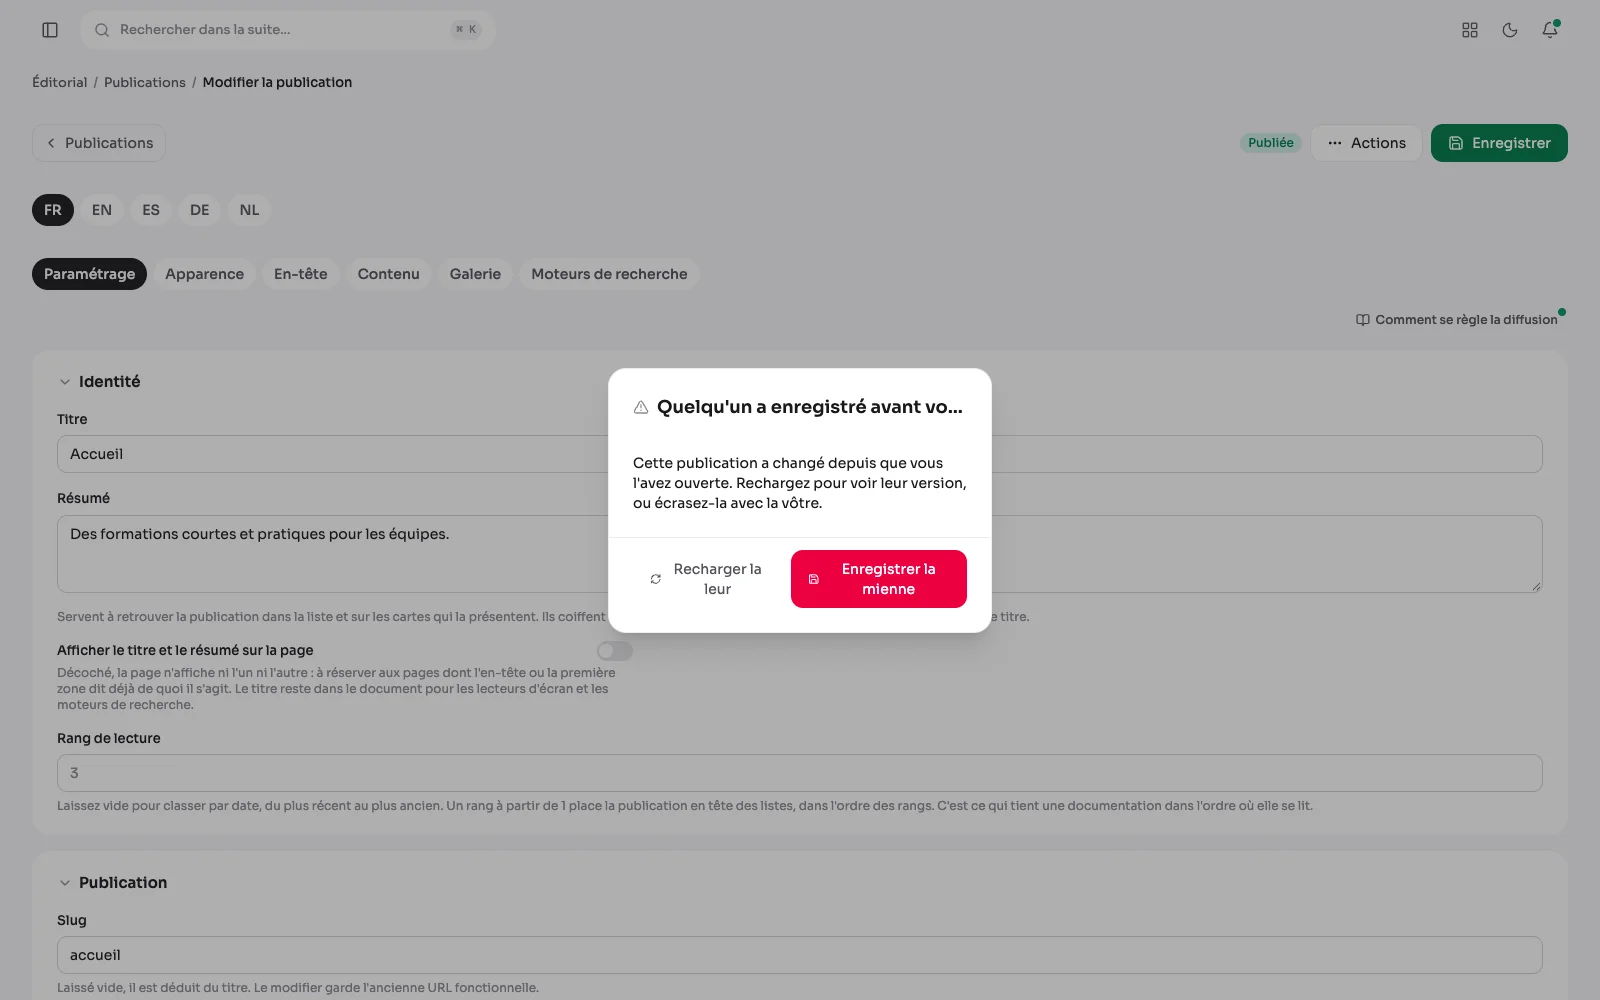Click Éditorial in the breadcrumb
This screenshot has height=1000, width=1600.
coord(60,82)
